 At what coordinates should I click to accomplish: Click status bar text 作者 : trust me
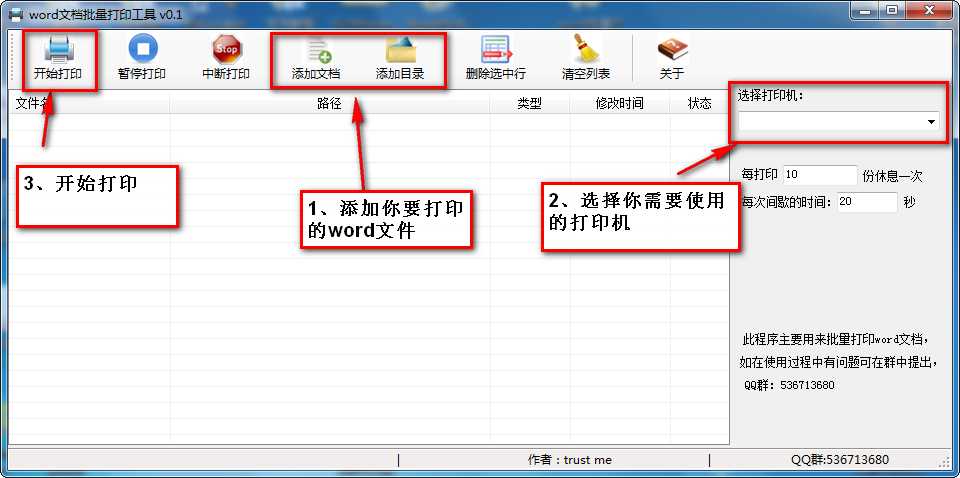pos(569,460)
